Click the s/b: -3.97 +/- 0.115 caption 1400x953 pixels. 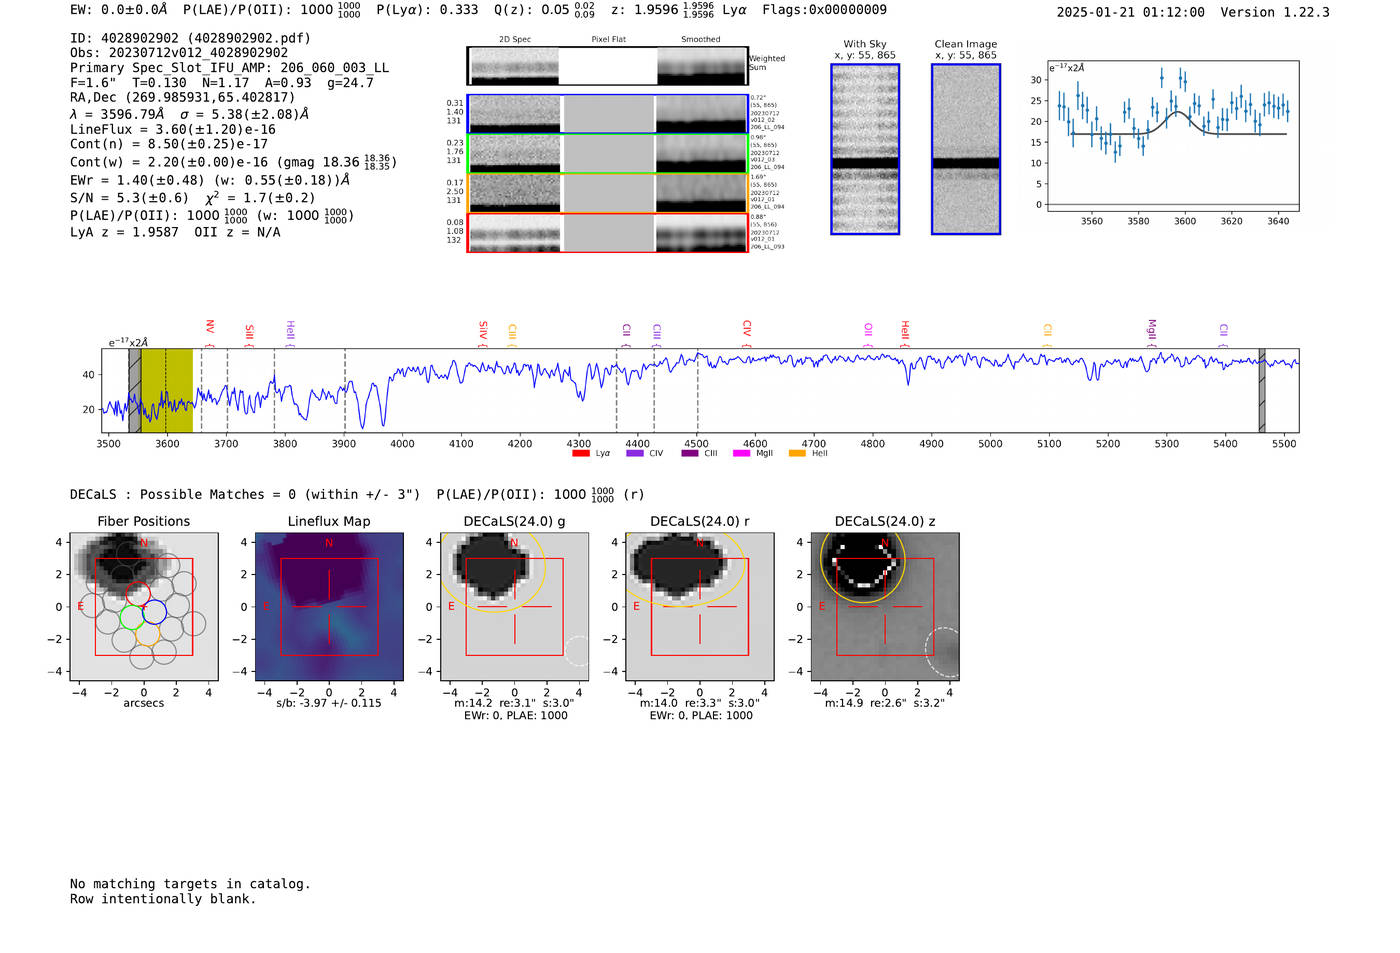click(329, 703)
